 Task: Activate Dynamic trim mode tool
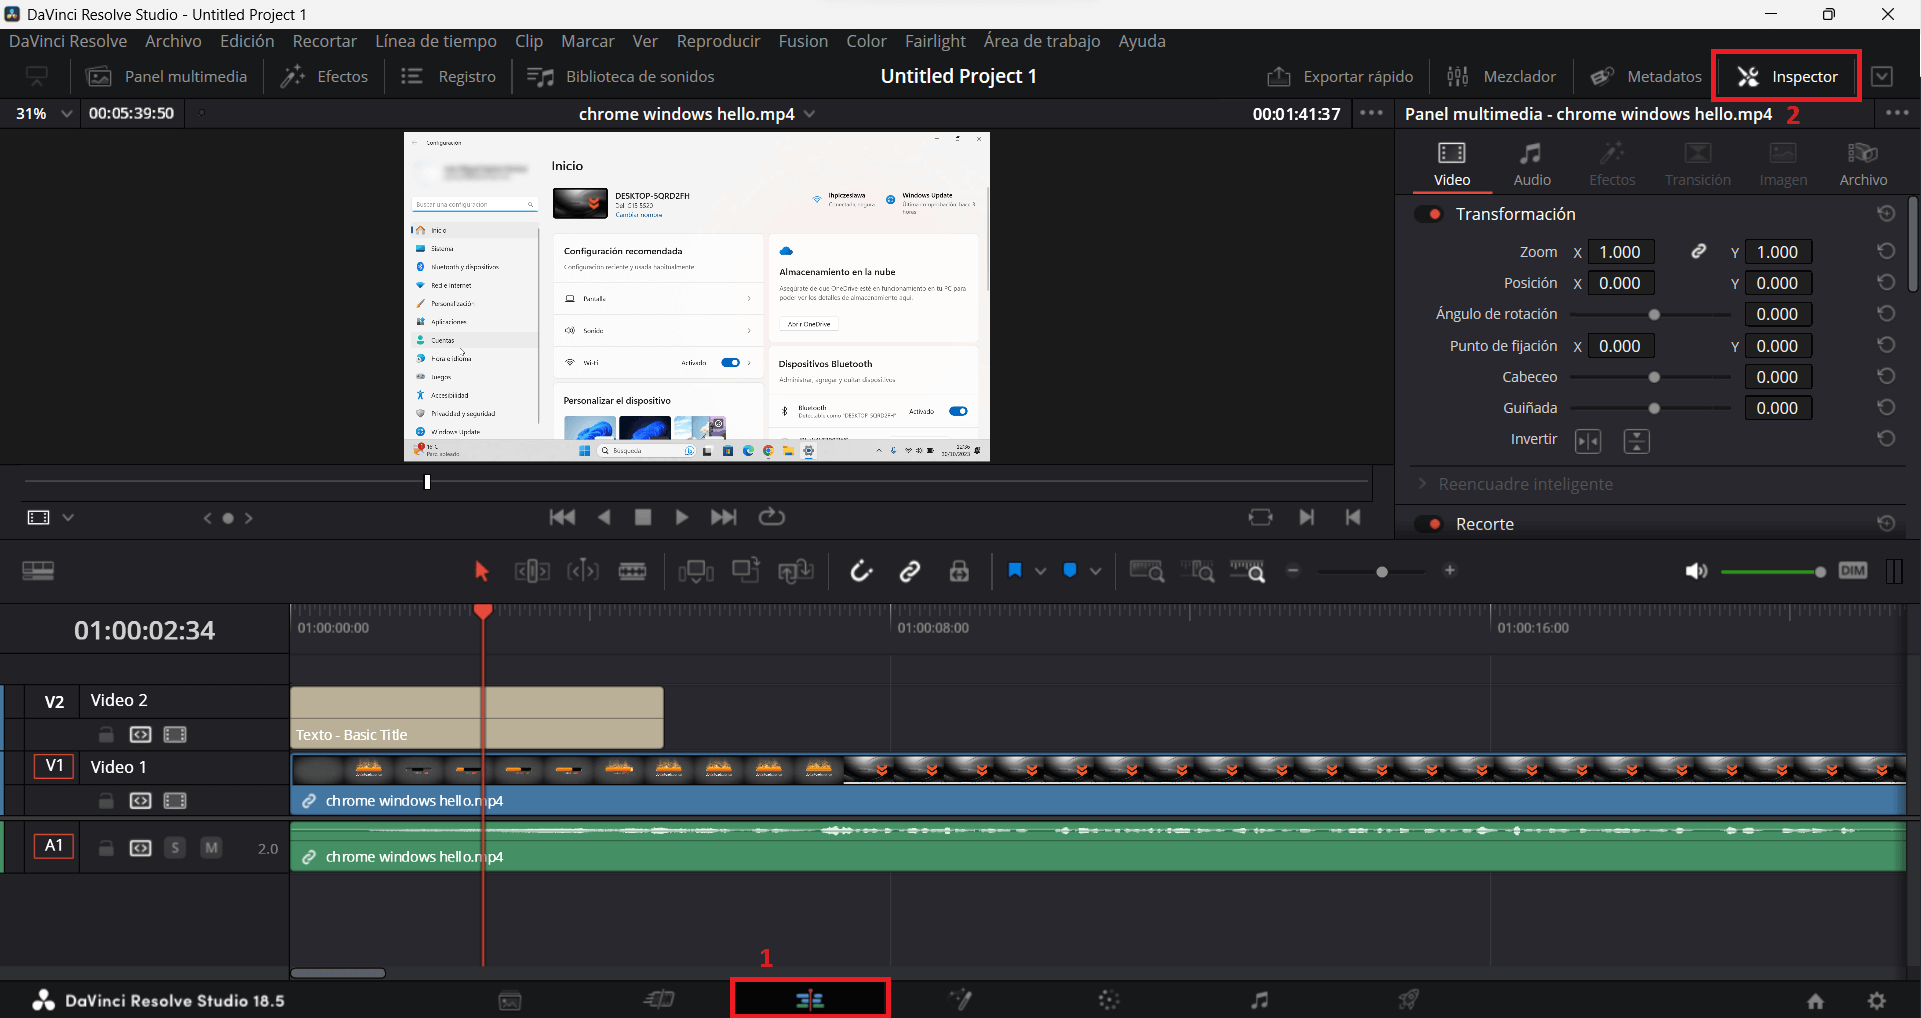(583, 571)
